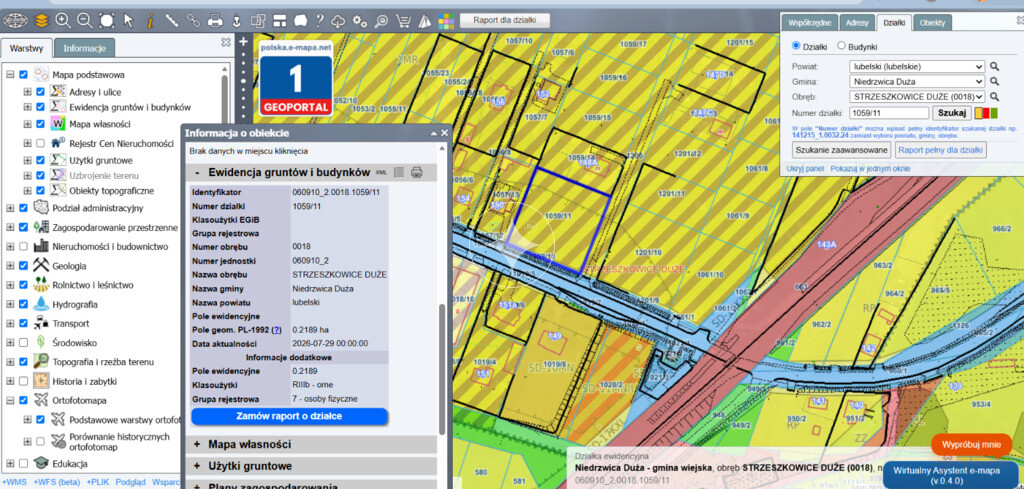The width and height of the screenshot is (1024, 489).
Task: Select the Budynki radio button
Action: point(841,46)
